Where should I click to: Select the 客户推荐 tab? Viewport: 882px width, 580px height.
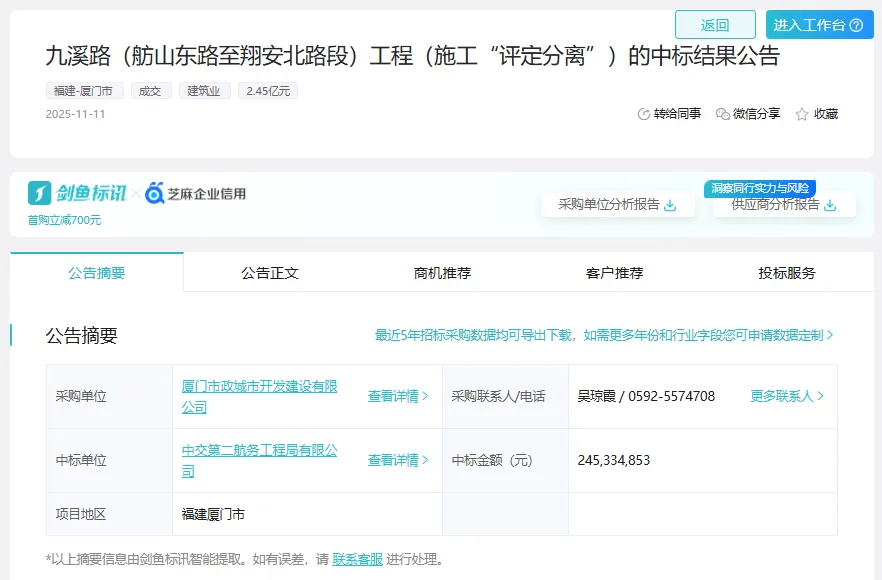click(x=614, y=272)
